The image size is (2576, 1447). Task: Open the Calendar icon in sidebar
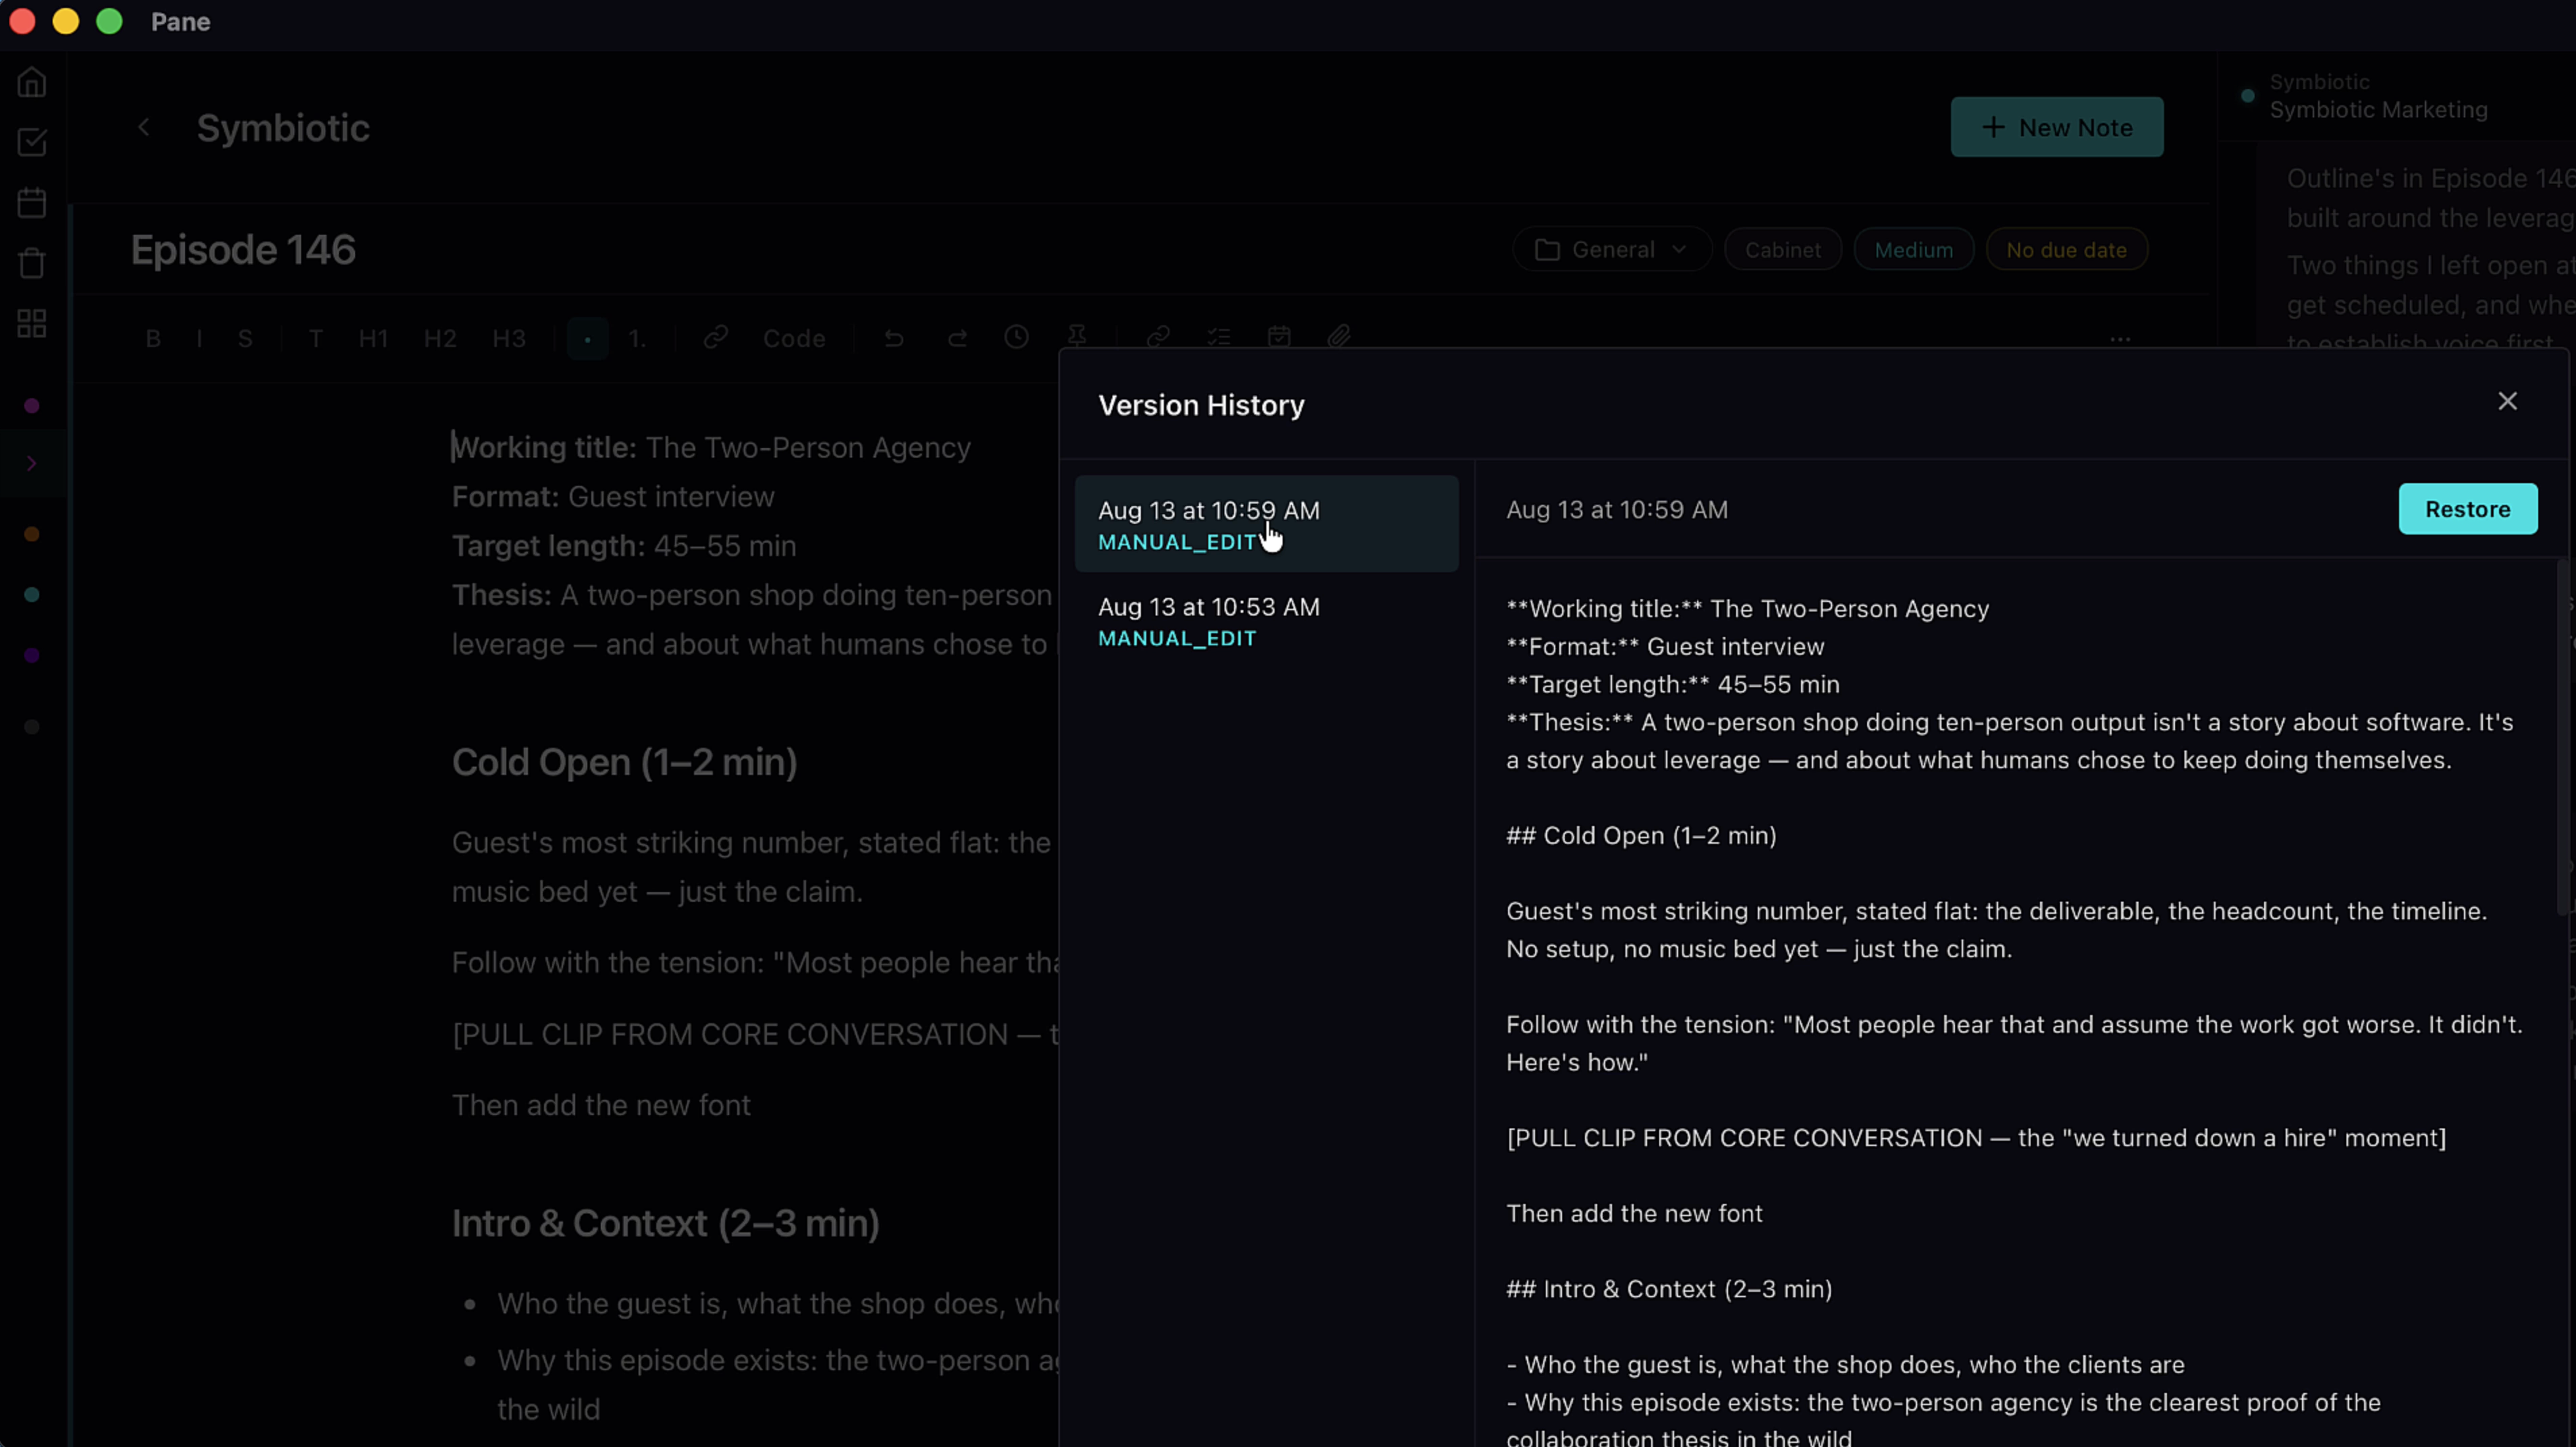[x=32, y=203]
